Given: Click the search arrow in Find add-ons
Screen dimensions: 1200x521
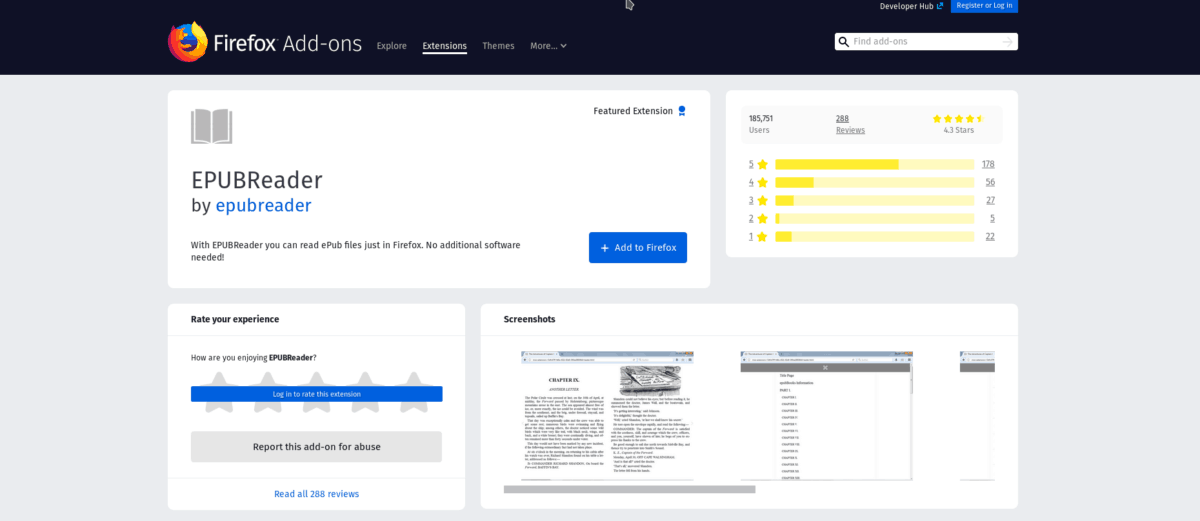Looking at the screenshot, I should coord(1007,42).
